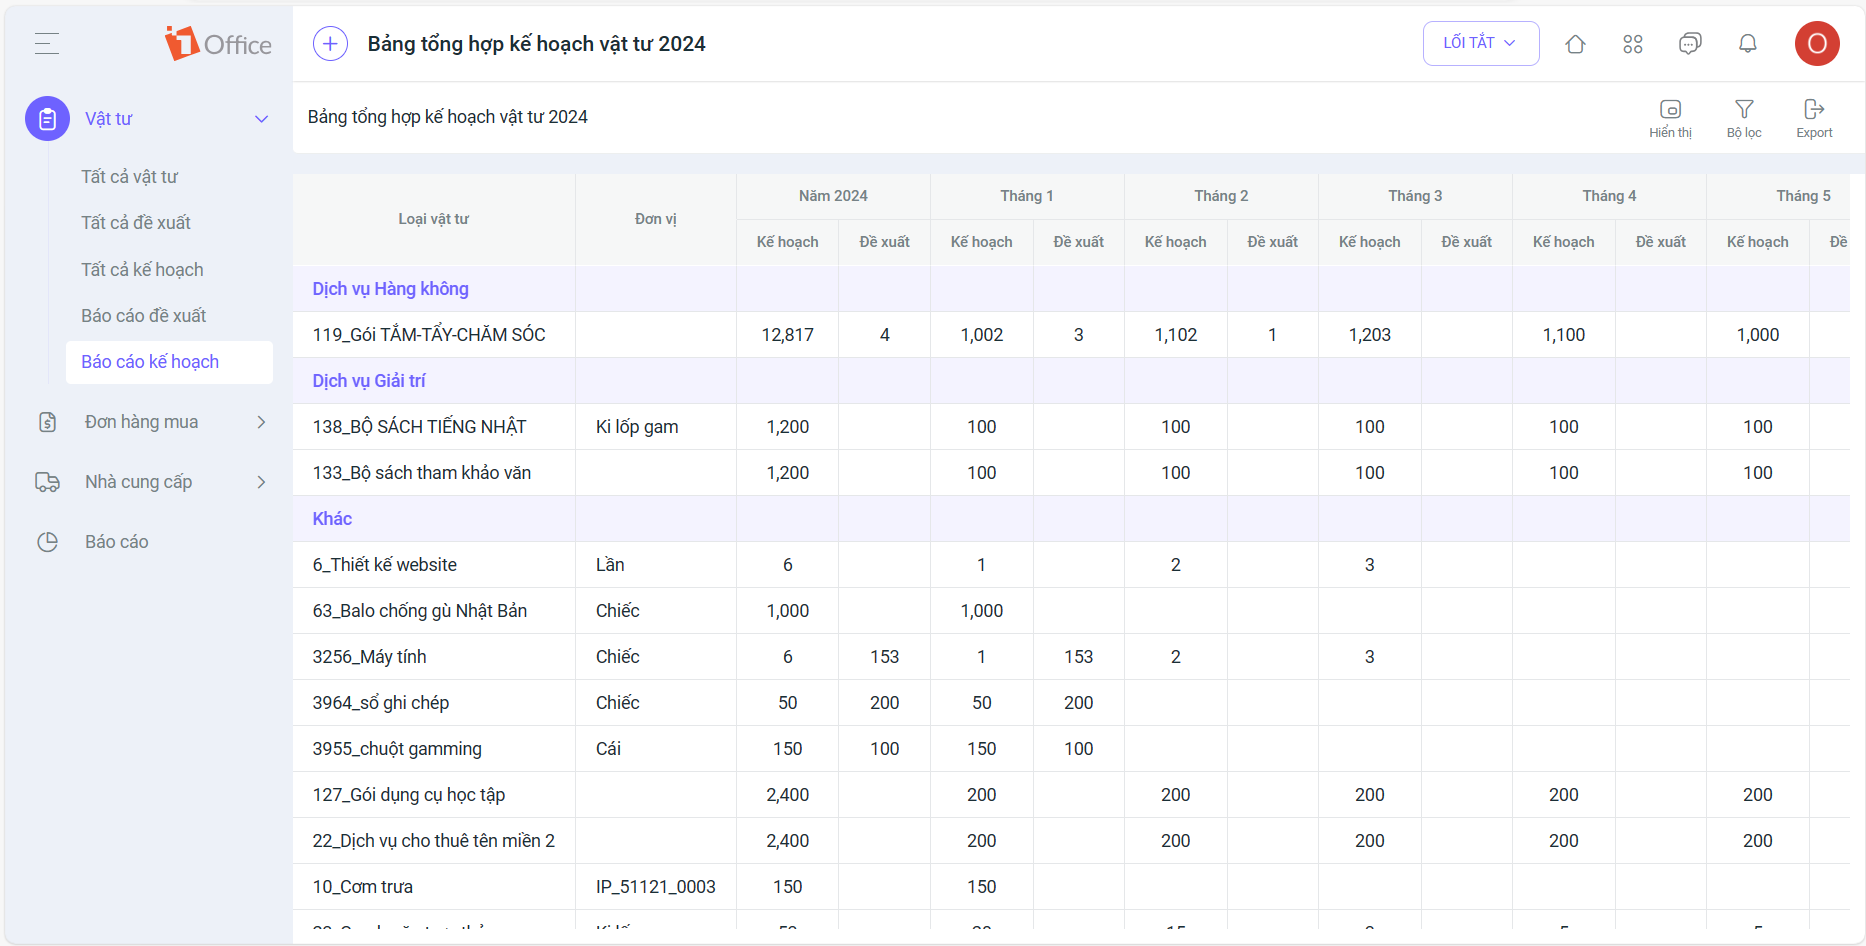Image resolution: width=1866 pixels, height=946 pixels.
Task: Open the Bộ lọc filter
Action: coord(1743,117)
